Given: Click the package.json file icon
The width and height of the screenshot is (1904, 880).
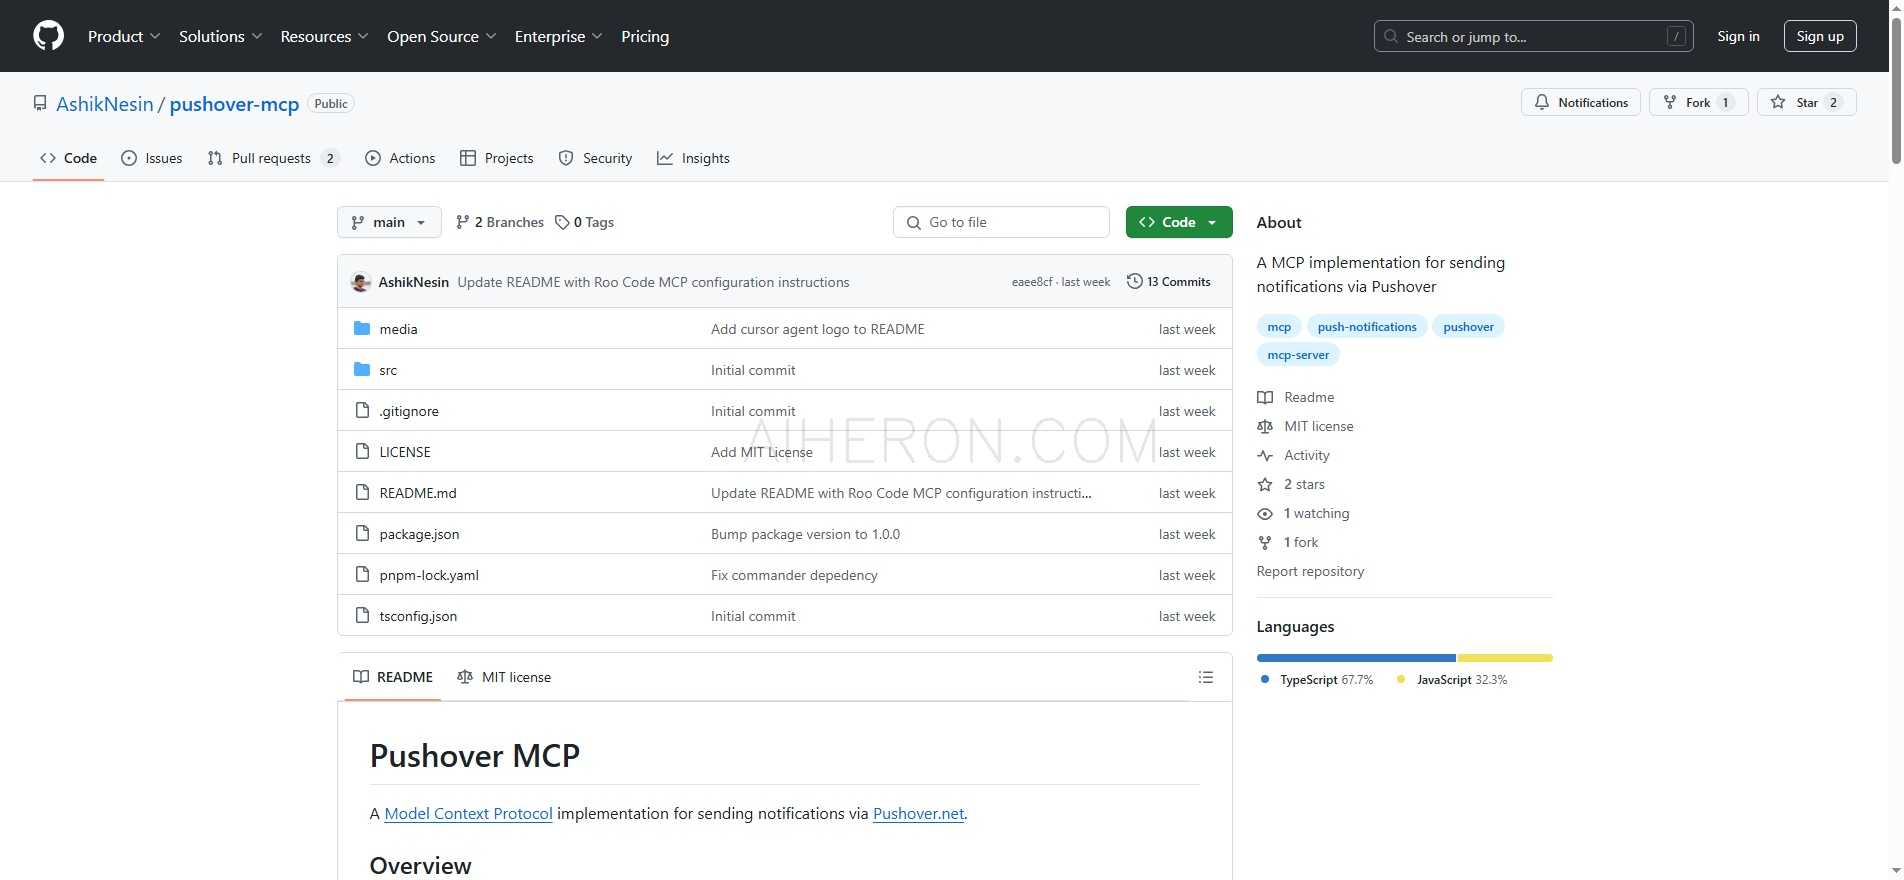Looking at the screenshot, I should pyautogui.click(x=362, y=533).
